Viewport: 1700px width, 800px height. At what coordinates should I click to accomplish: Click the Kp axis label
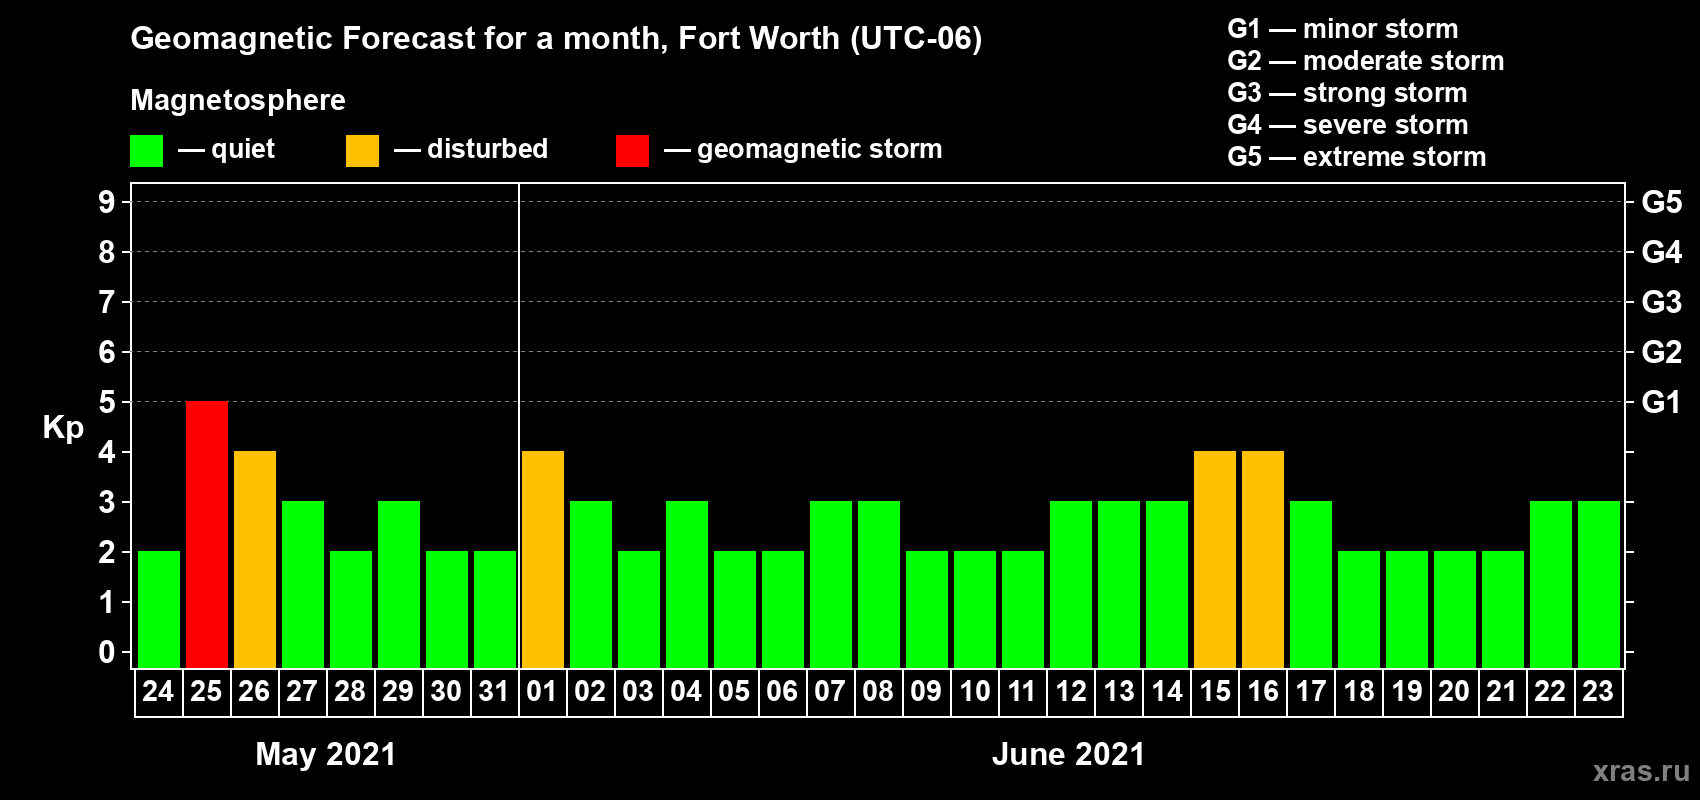tap(63, 428)
